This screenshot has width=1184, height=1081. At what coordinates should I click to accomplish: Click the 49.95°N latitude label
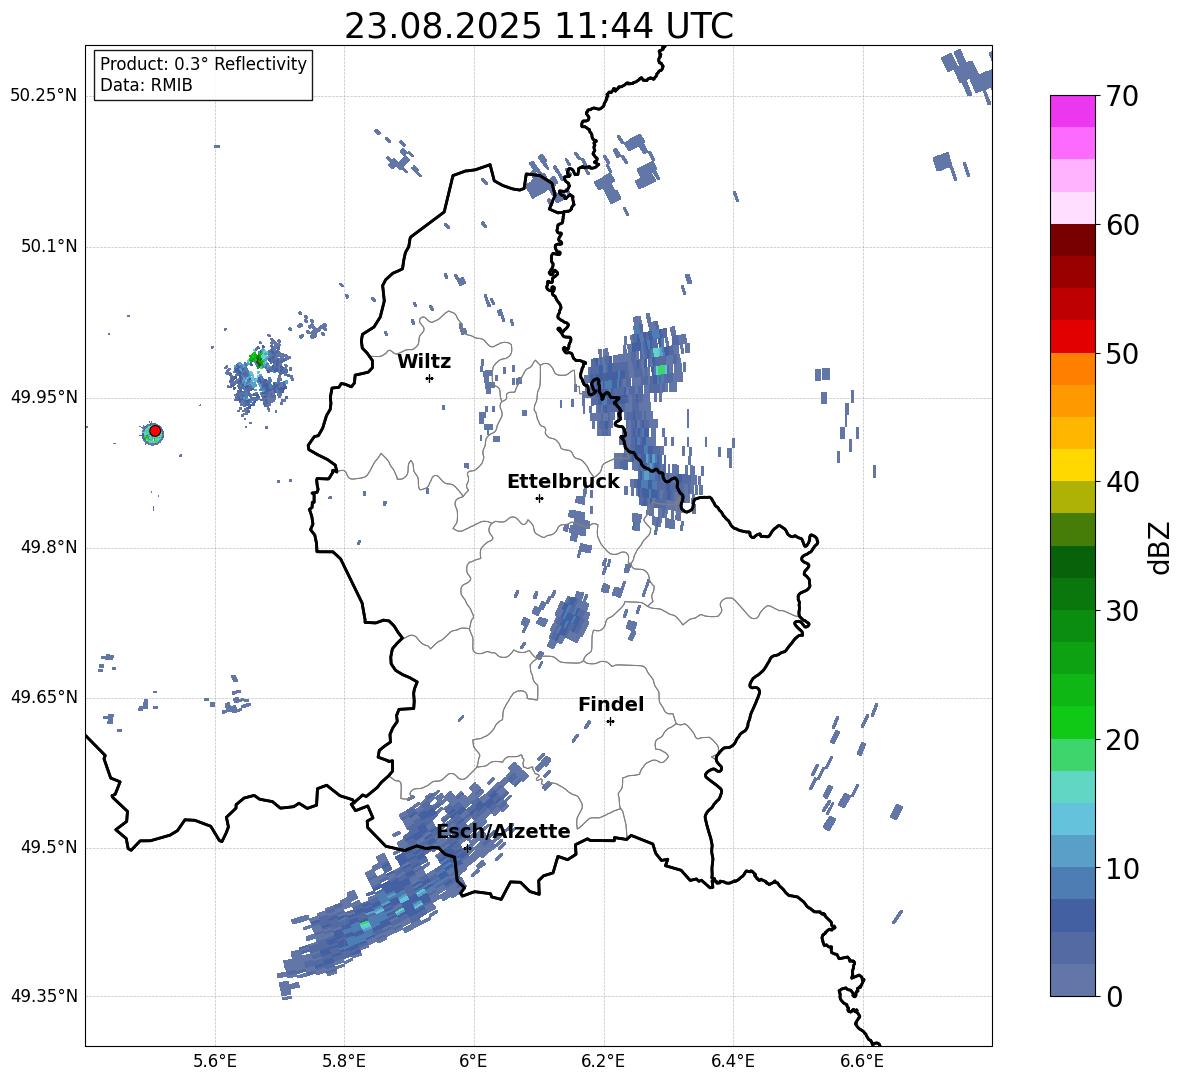coord(44,398)
